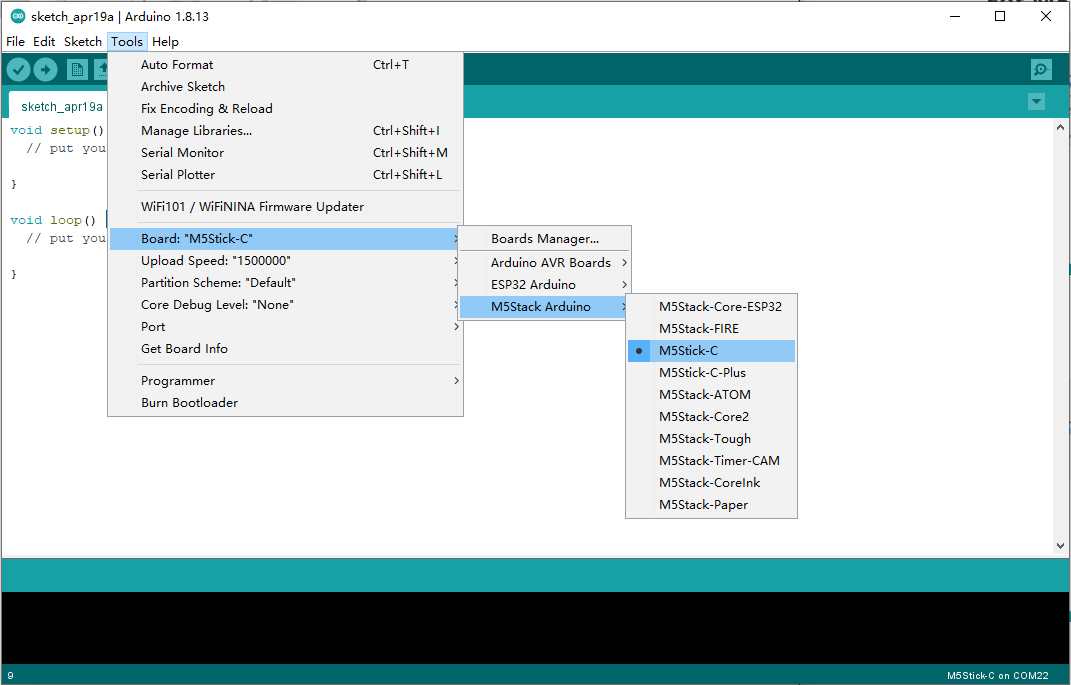Expand the Programmer submenu
The width and height of the screenshot is (1071, 685).
point(286,381)
